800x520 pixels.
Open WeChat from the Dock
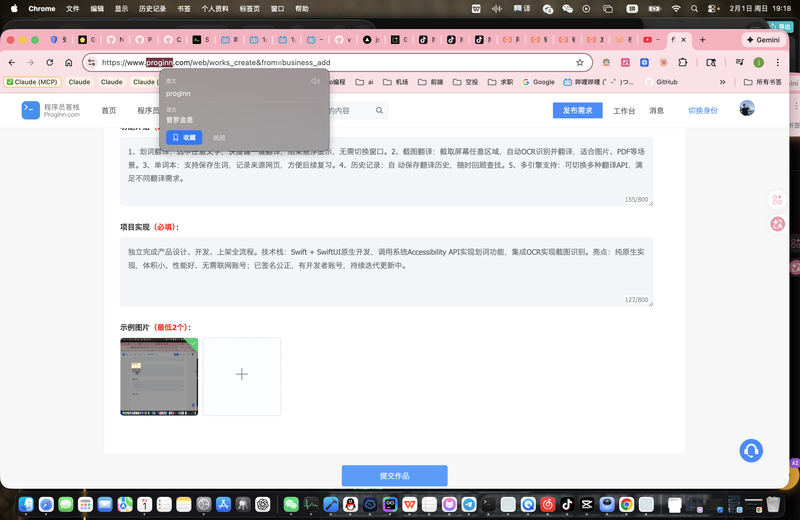pyautogui.click(x=291, y=505)
